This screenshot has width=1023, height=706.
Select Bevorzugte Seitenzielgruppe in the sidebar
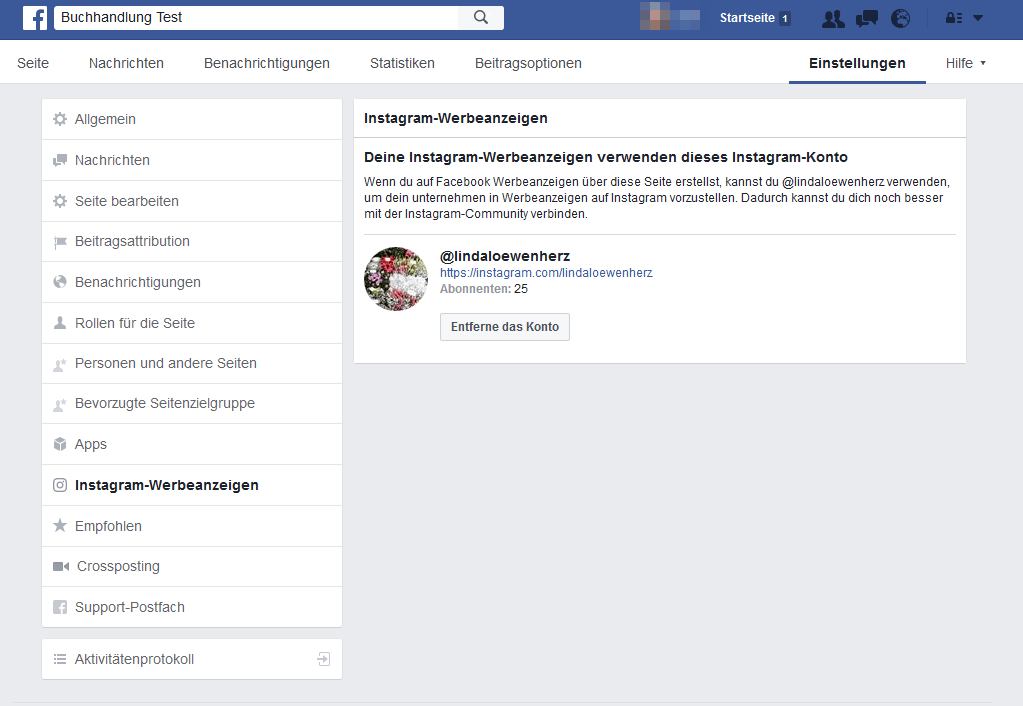[x=165, y=403]
